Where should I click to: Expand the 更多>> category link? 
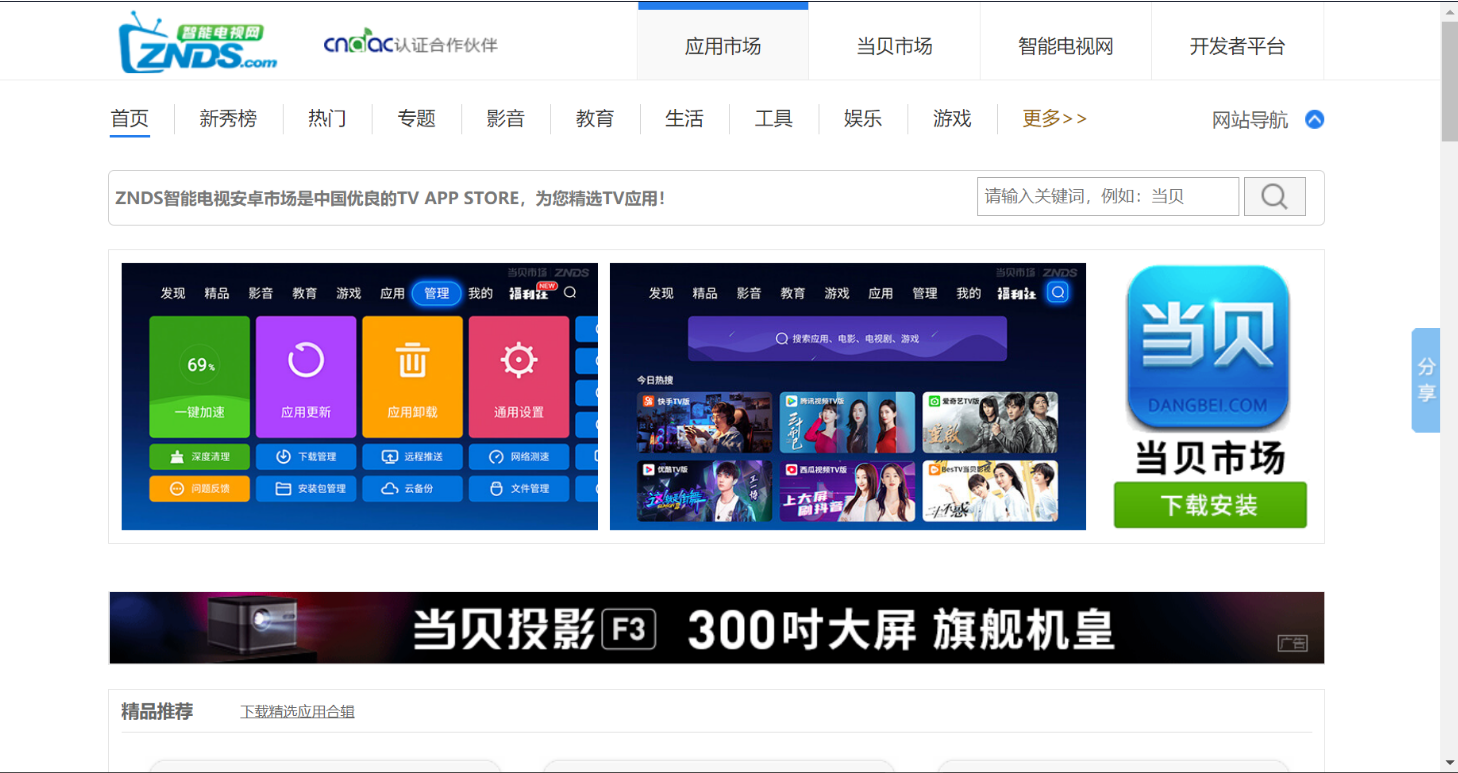click(x=1054, y=119)
